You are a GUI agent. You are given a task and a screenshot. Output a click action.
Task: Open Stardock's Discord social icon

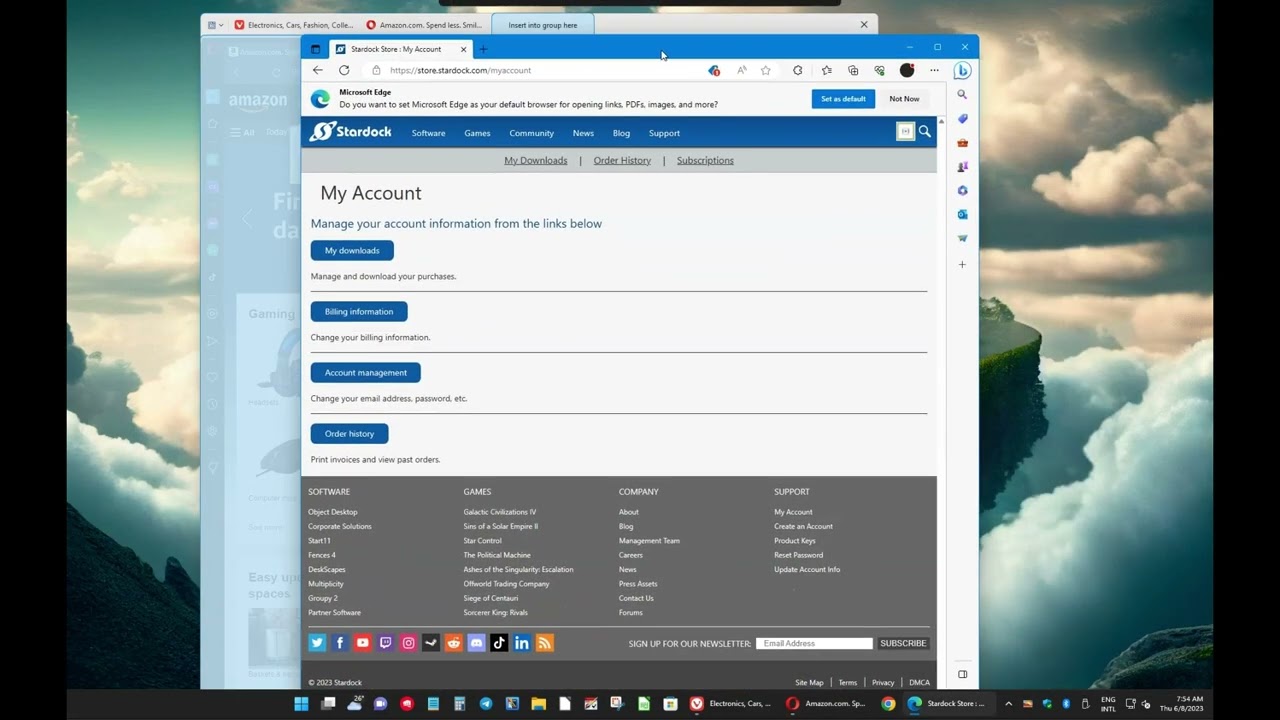(476, 643)
